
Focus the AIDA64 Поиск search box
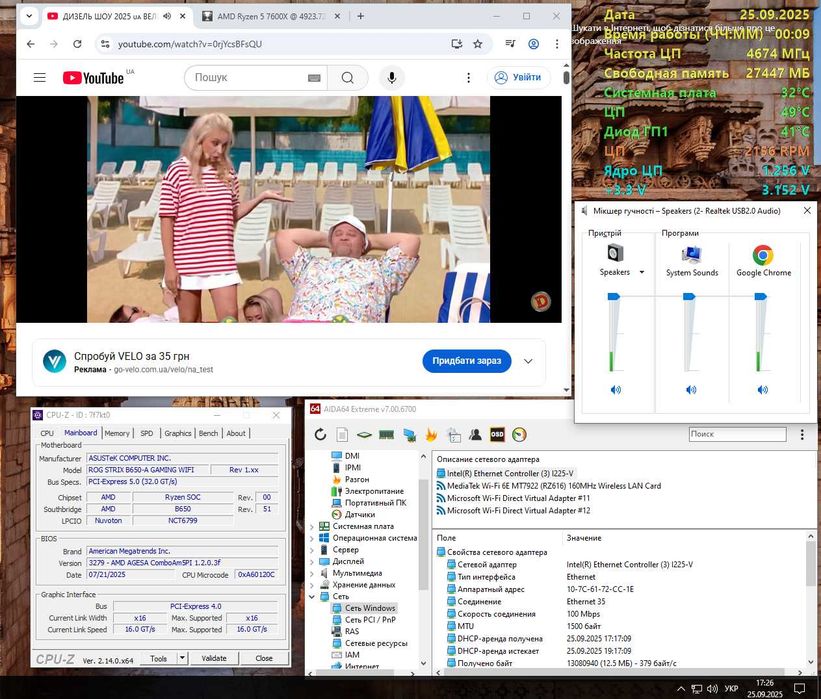tap(737, 434)
